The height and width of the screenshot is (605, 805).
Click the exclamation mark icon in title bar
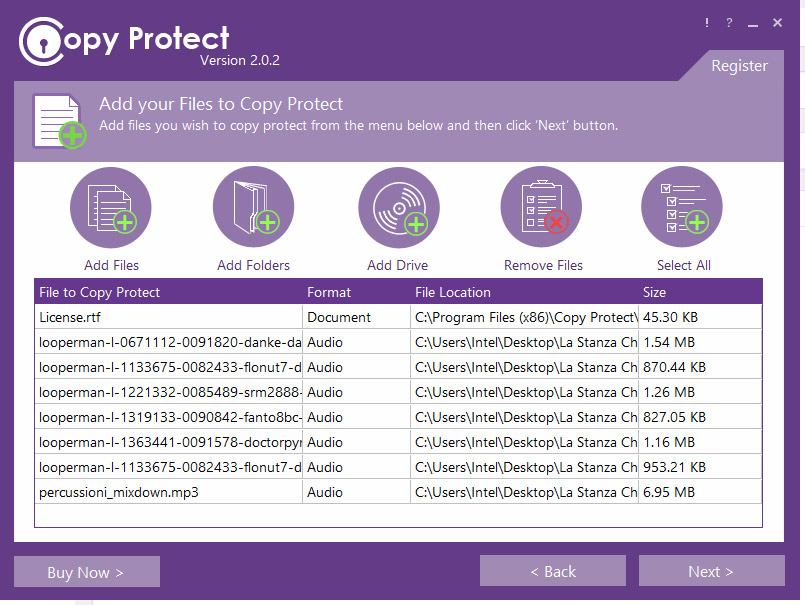[x=707, y=23]
